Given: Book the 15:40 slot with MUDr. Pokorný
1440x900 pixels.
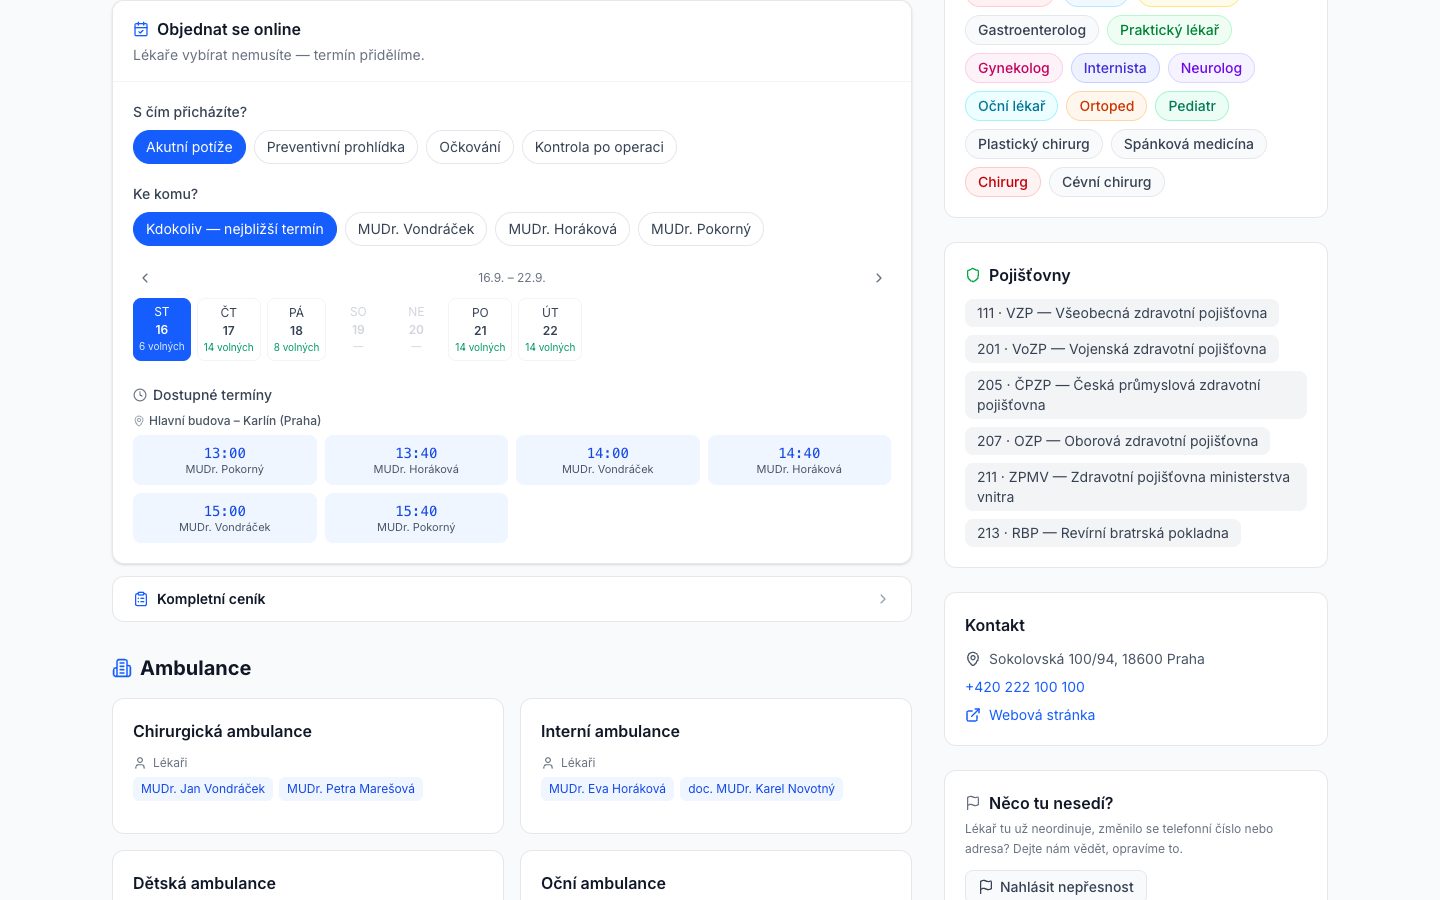Looking at the screenshot, I should tap(416, 518).
